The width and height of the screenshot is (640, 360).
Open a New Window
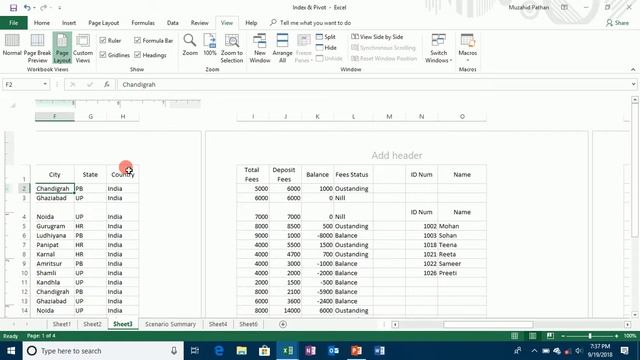click(260, 48)
